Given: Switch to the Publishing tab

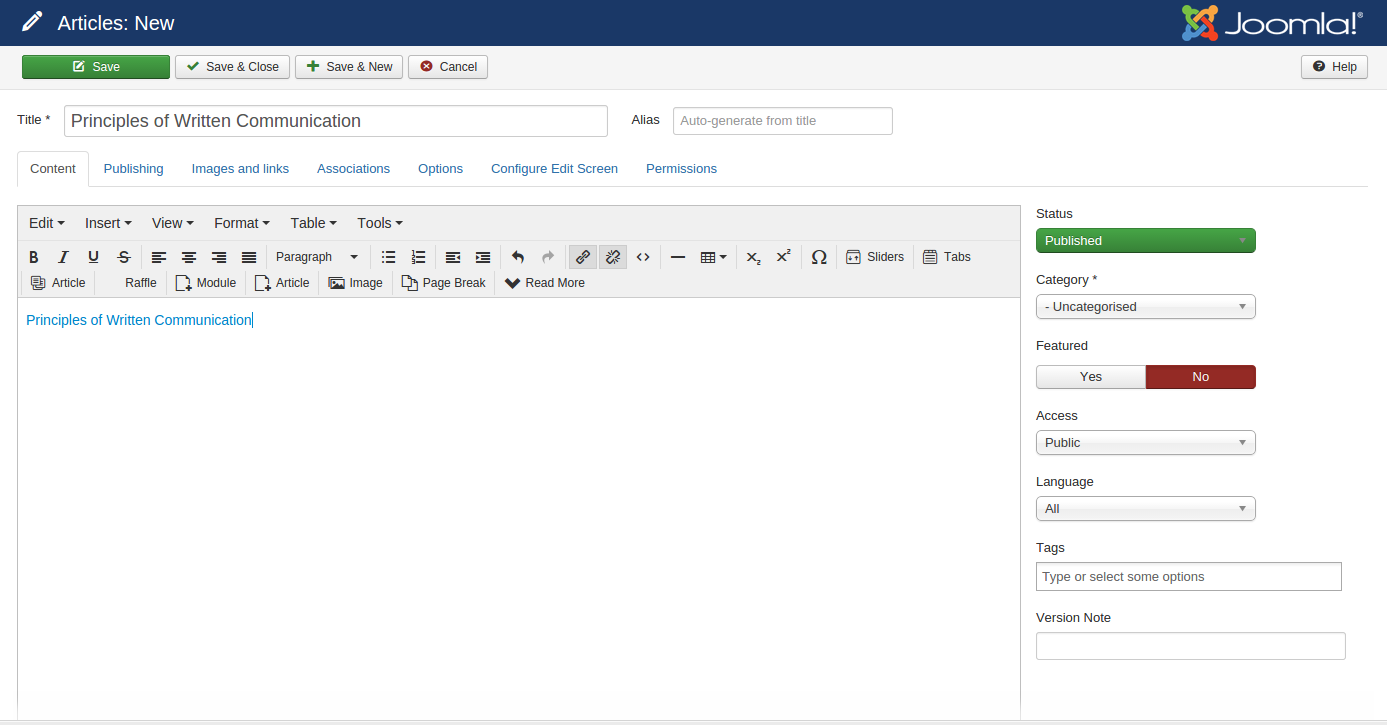Looking at the screenshot, I should click(133, 169).
